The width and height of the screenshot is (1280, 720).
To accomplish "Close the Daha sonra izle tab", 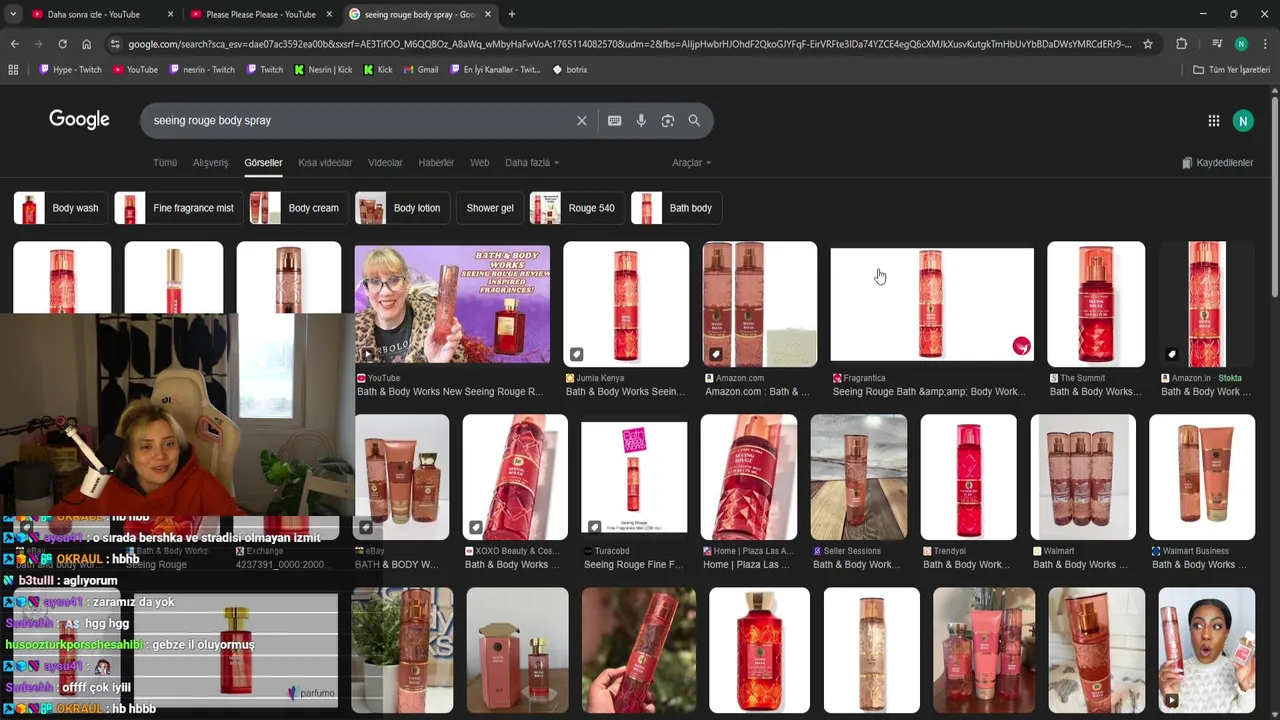I will tap(170, 14).
